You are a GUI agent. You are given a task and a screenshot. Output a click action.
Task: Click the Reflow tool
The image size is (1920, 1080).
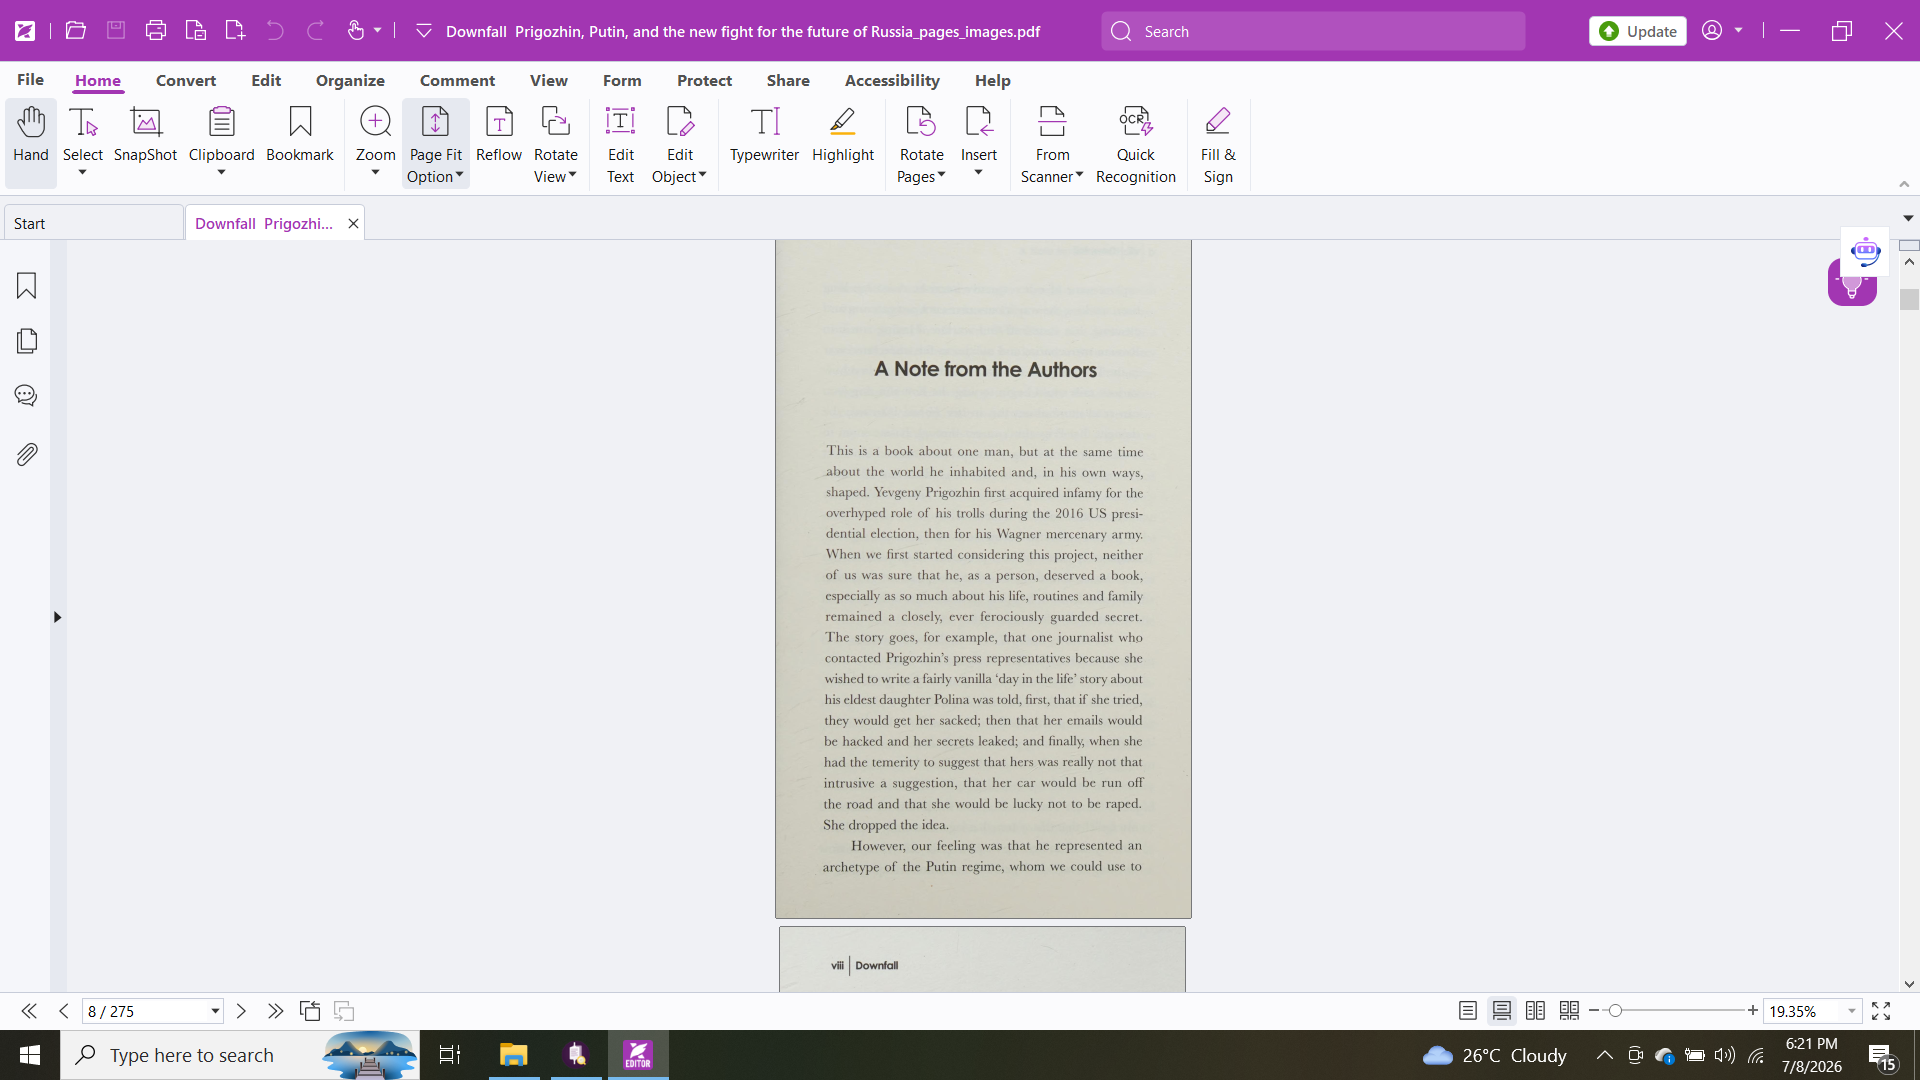click(x=498, y=134)
